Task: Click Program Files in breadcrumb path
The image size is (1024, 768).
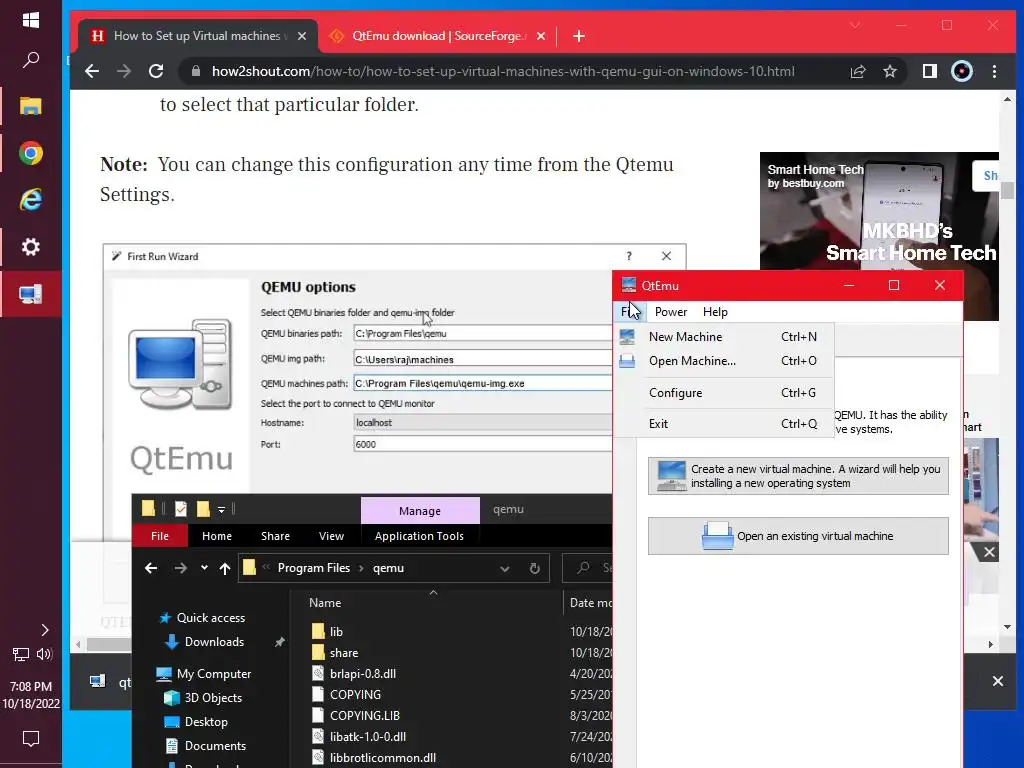Action: [x=313, y=568]
